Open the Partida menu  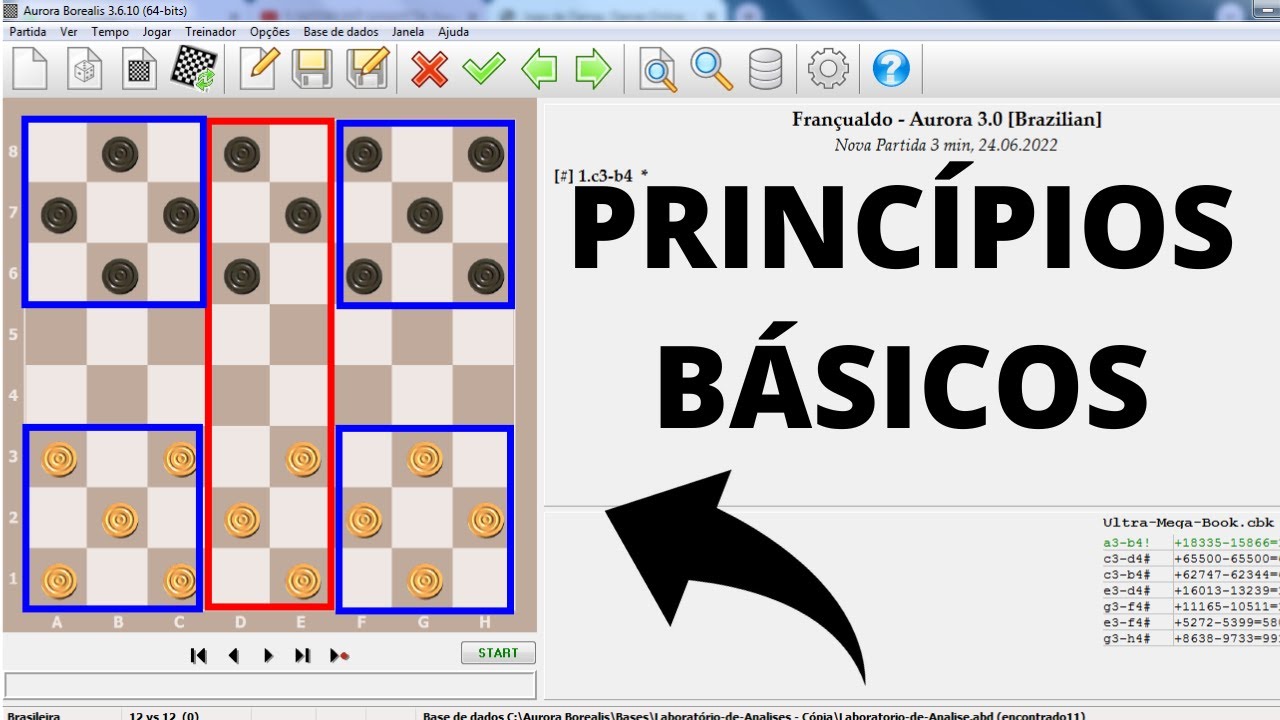28,32
